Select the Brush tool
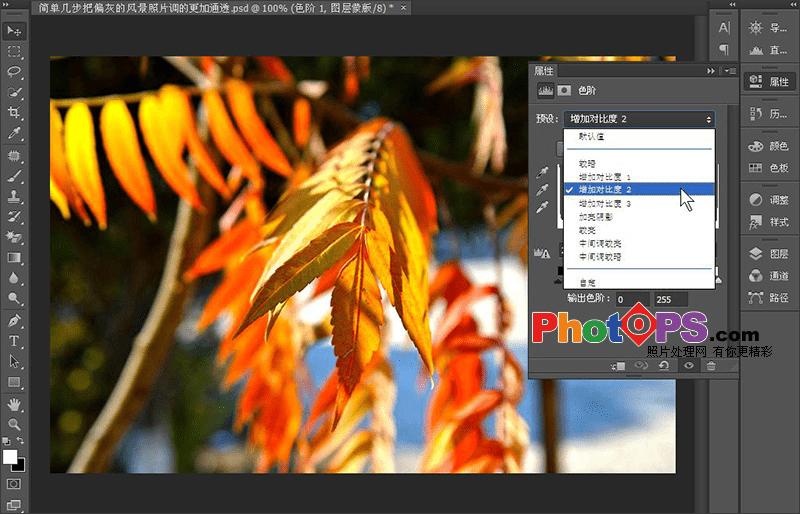800x514 pixels. (x=14, y=176)
